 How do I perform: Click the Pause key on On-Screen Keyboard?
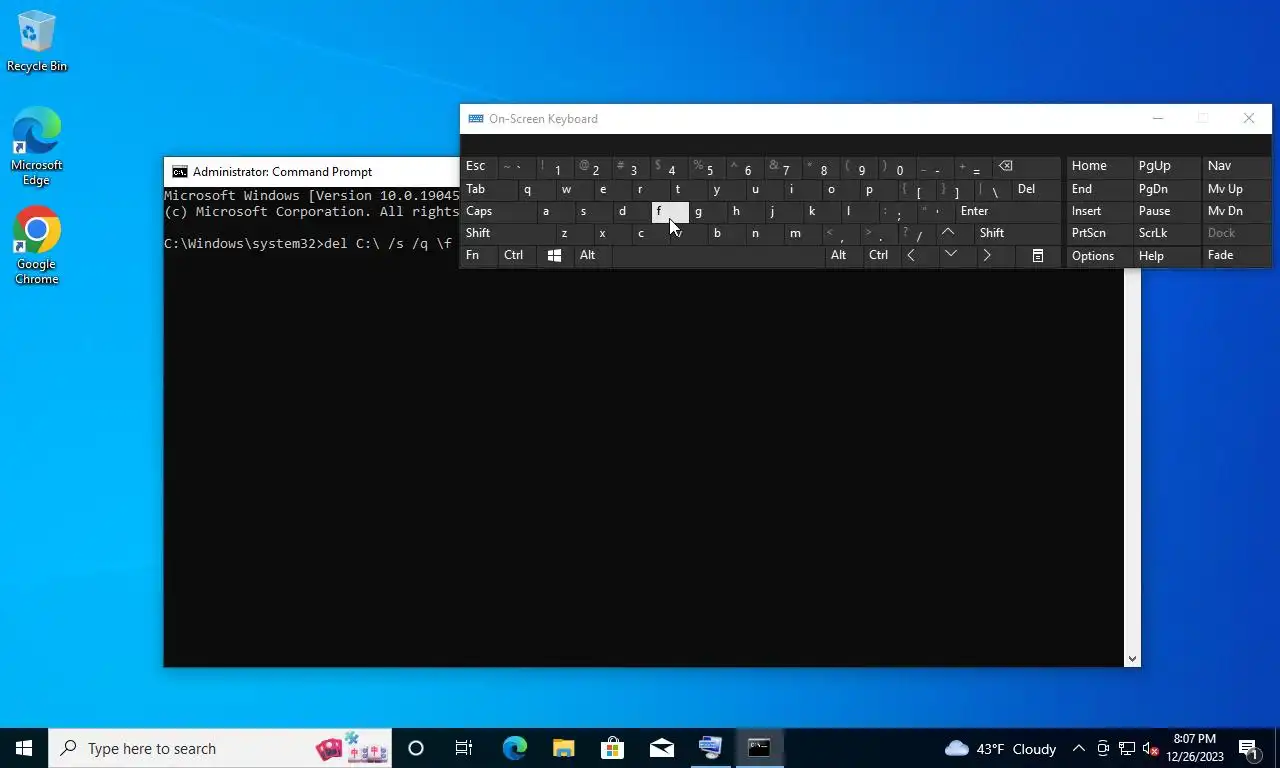(1166, 211)
